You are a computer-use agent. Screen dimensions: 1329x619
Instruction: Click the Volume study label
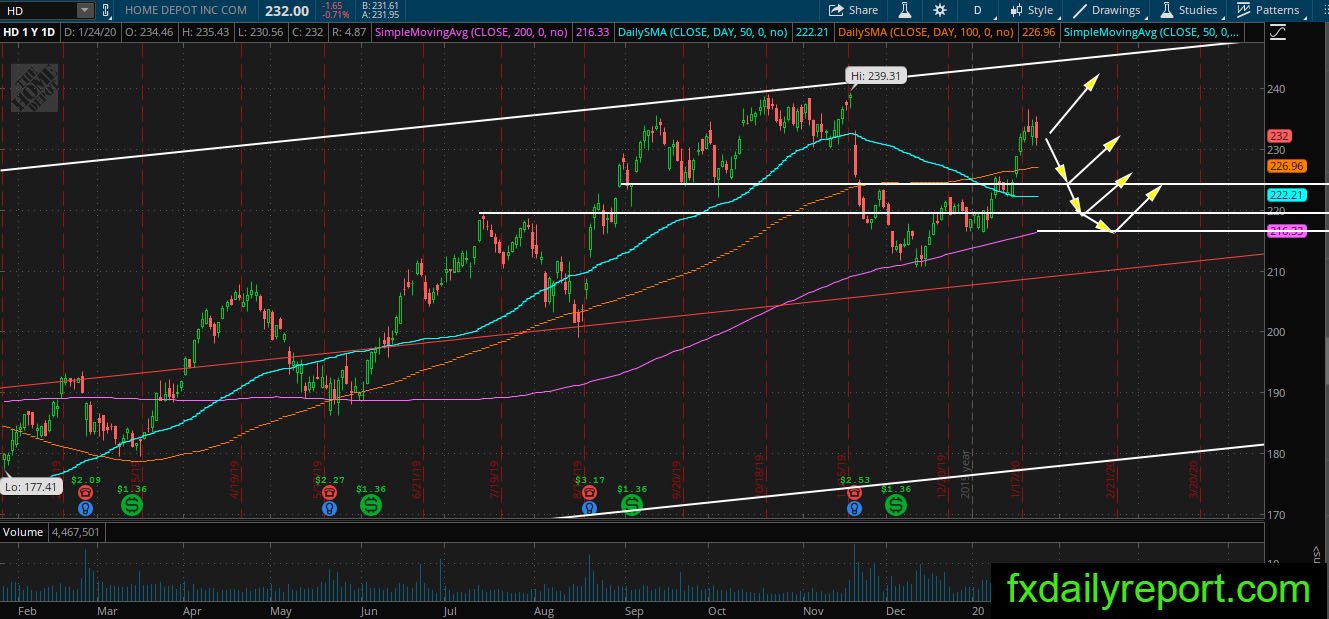[22, 532]
